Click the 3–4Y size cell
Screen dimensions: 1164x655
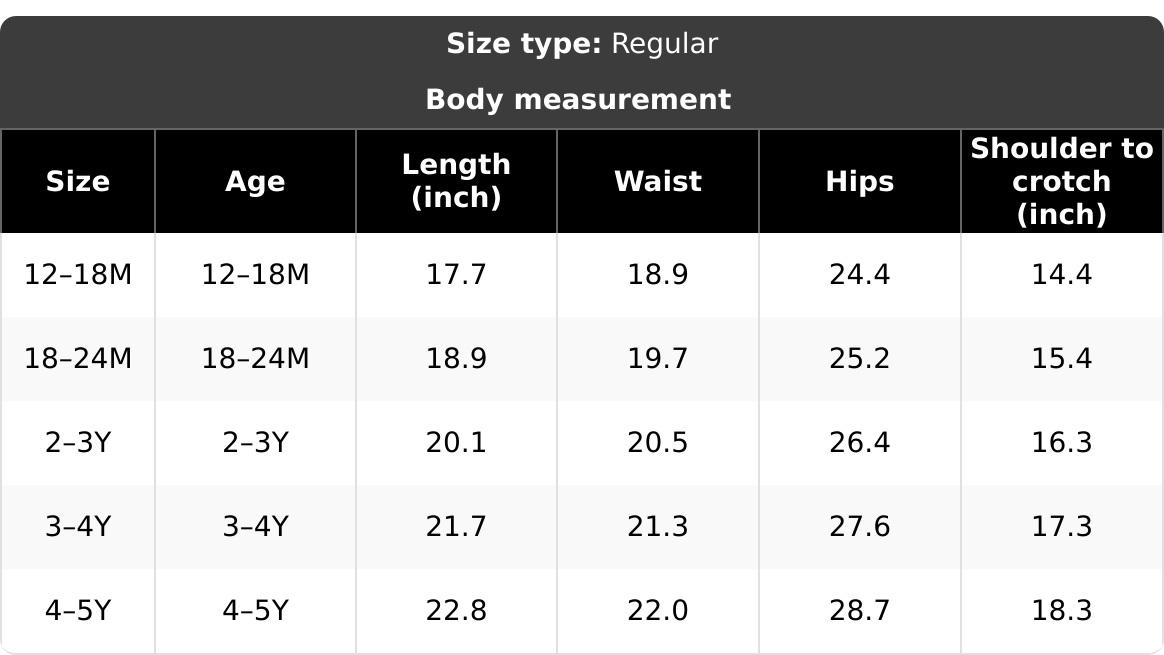tap(78, 527)
